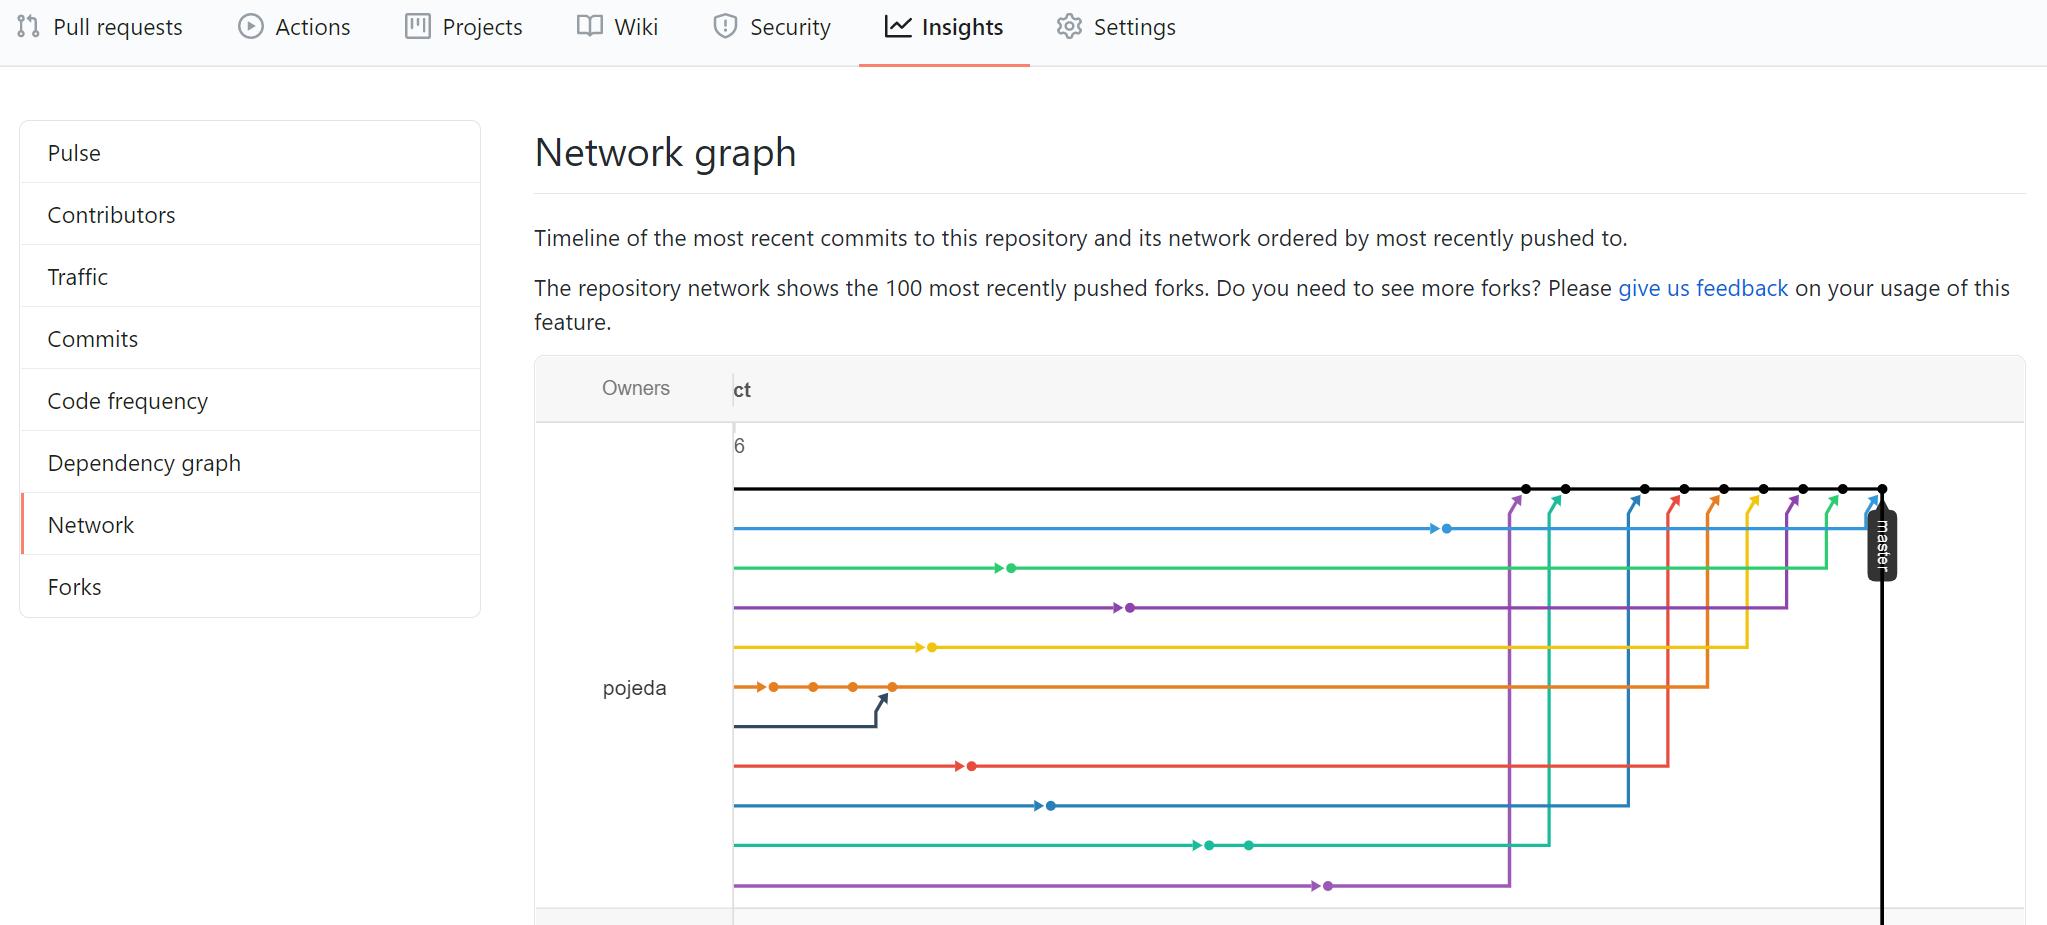This screenshot has width=2047, height=925.
Task: Click the Projects board icon
Action: point(417,27)
